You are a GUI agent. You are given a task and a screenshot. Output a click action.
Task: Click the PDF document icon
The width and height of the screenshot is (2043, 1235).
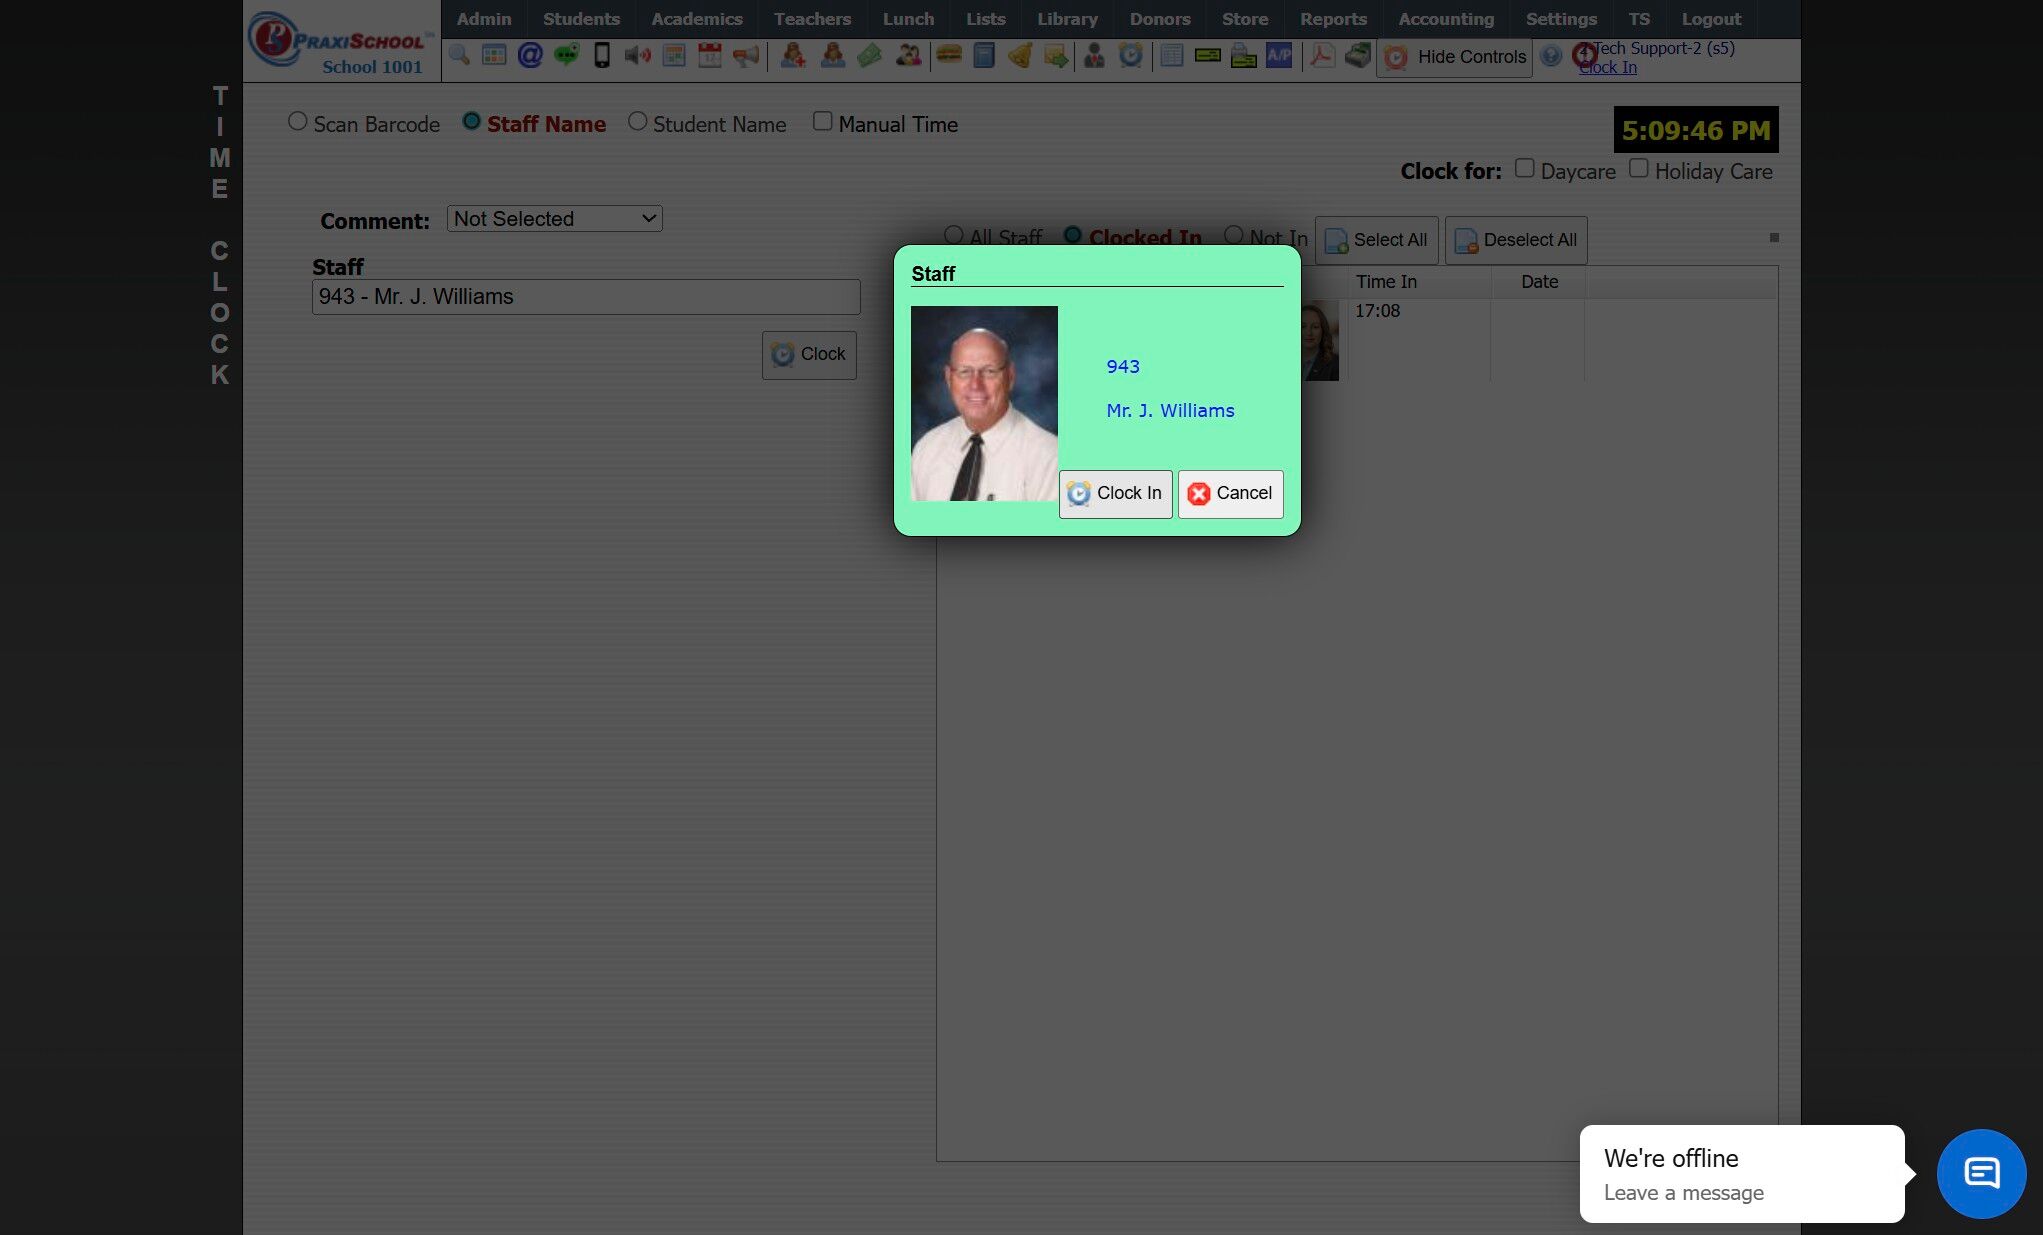pyautogui.click(x=1322, y=56)
